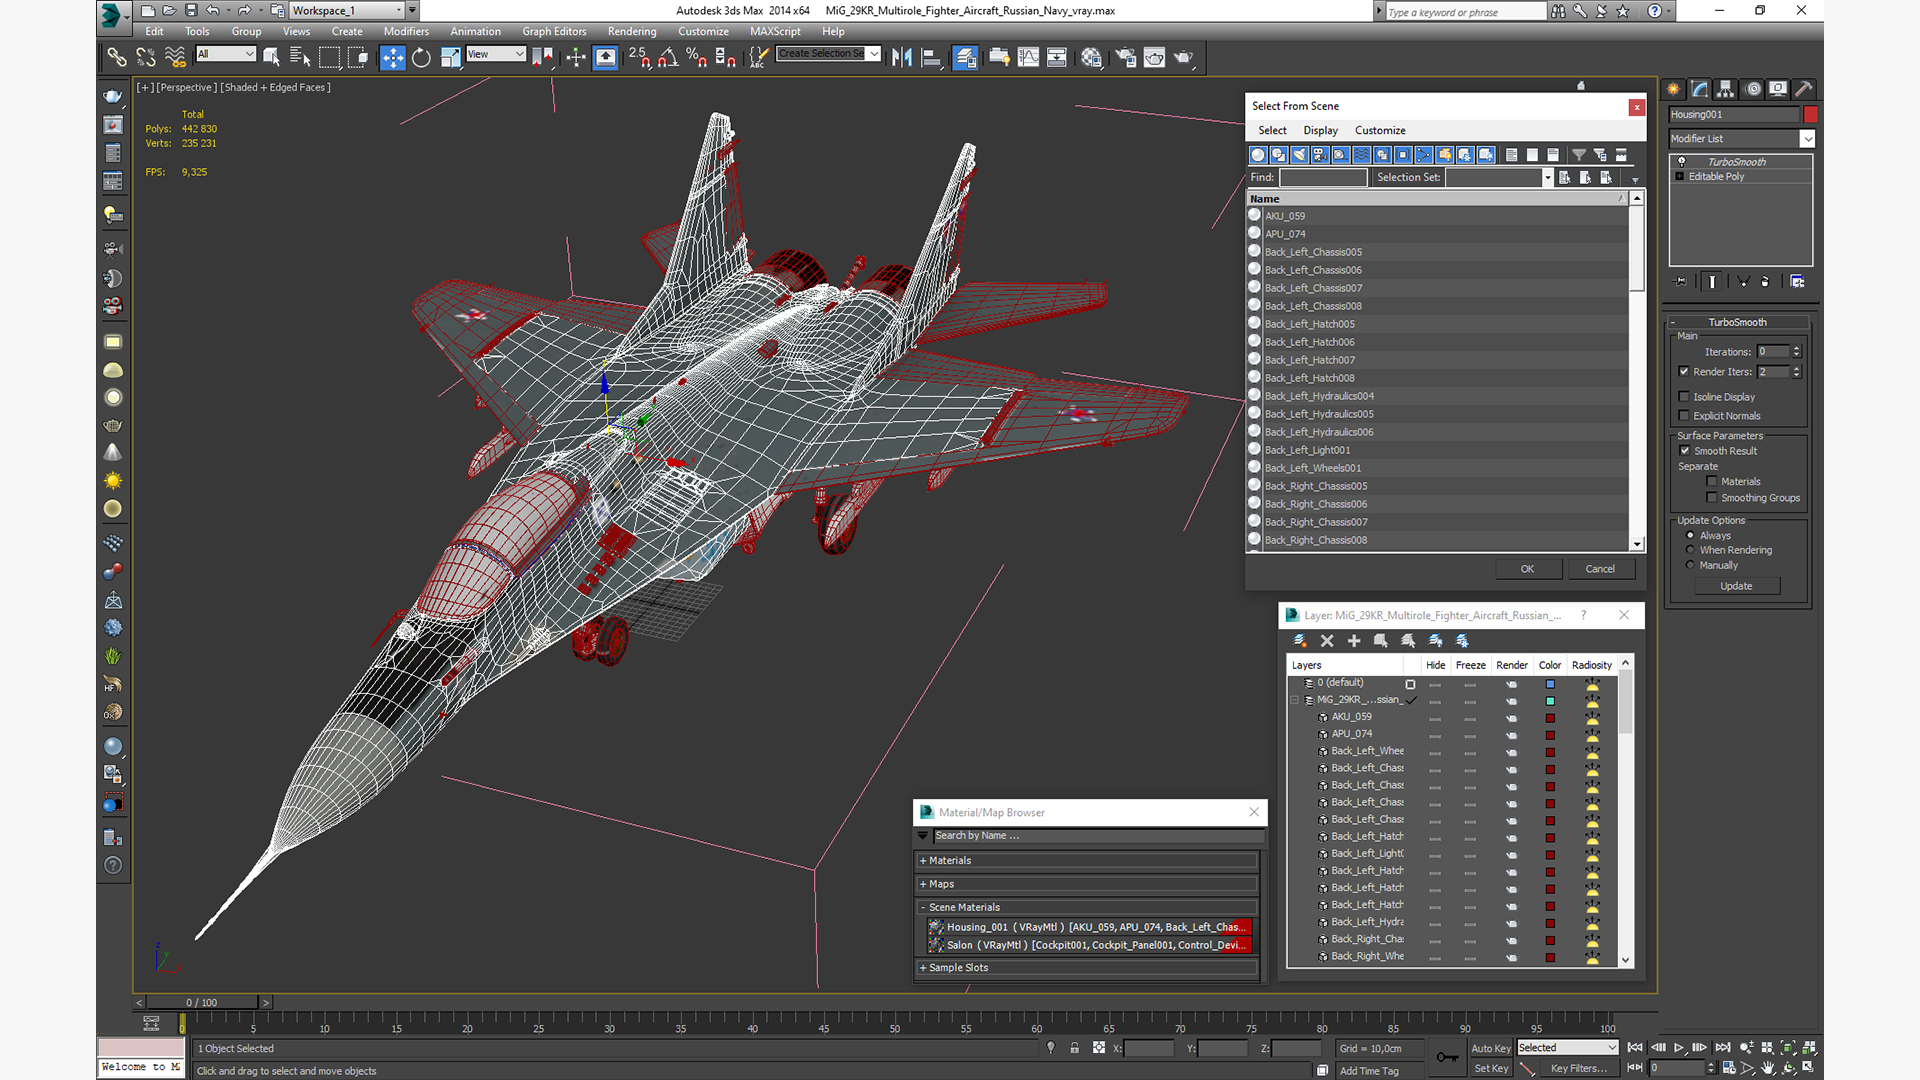The height and width of the screenshot is (1080, 1920).
Task: Open Create Selection Set dropdown
Action: click(874, 54)
